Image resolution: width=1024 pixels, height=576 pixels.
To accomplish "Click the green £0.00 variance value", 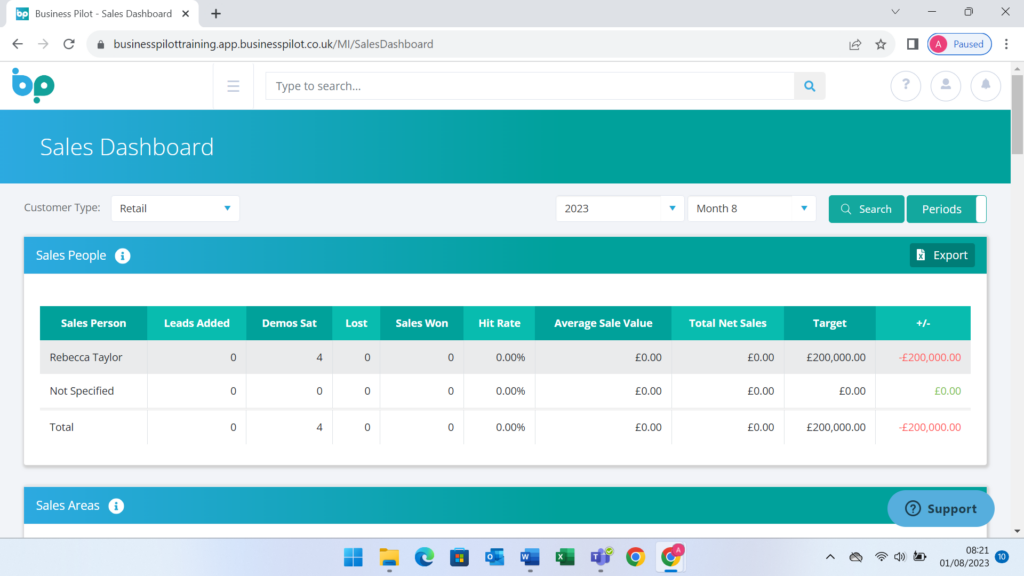I will point(948,391).
